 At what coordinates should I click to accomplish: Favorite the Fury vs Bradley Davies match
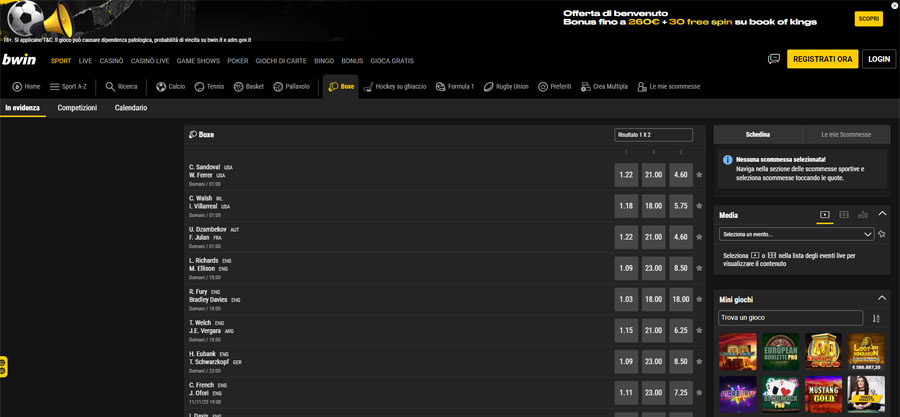699,299
